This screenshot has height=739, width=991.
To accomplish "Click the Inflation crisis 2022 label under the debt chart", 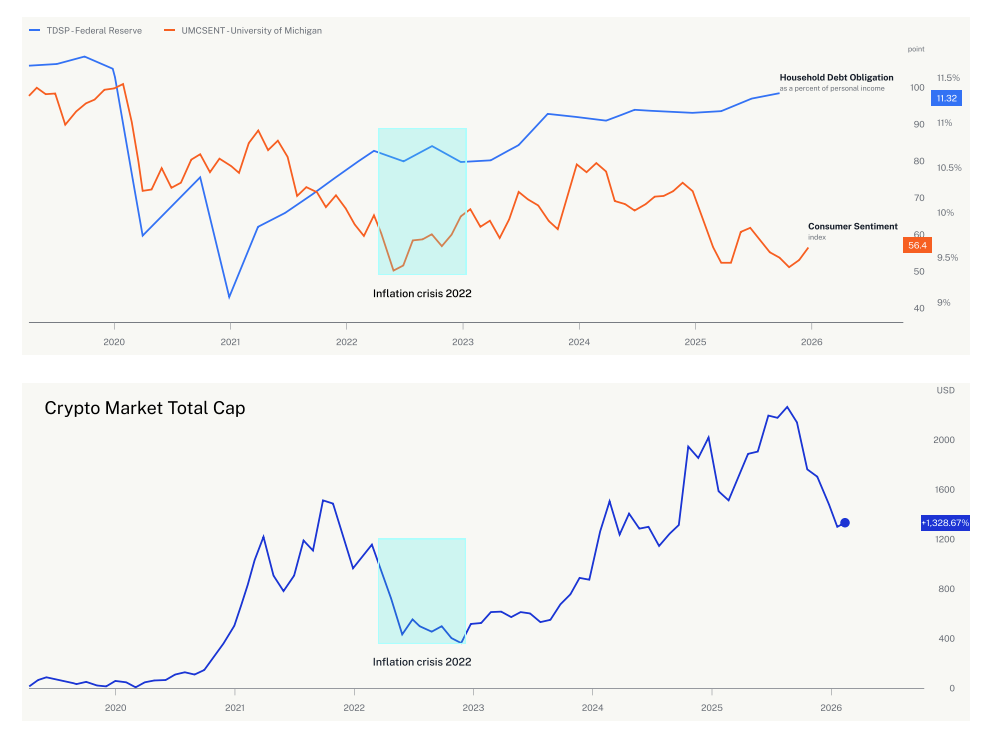I will point(422,294).
